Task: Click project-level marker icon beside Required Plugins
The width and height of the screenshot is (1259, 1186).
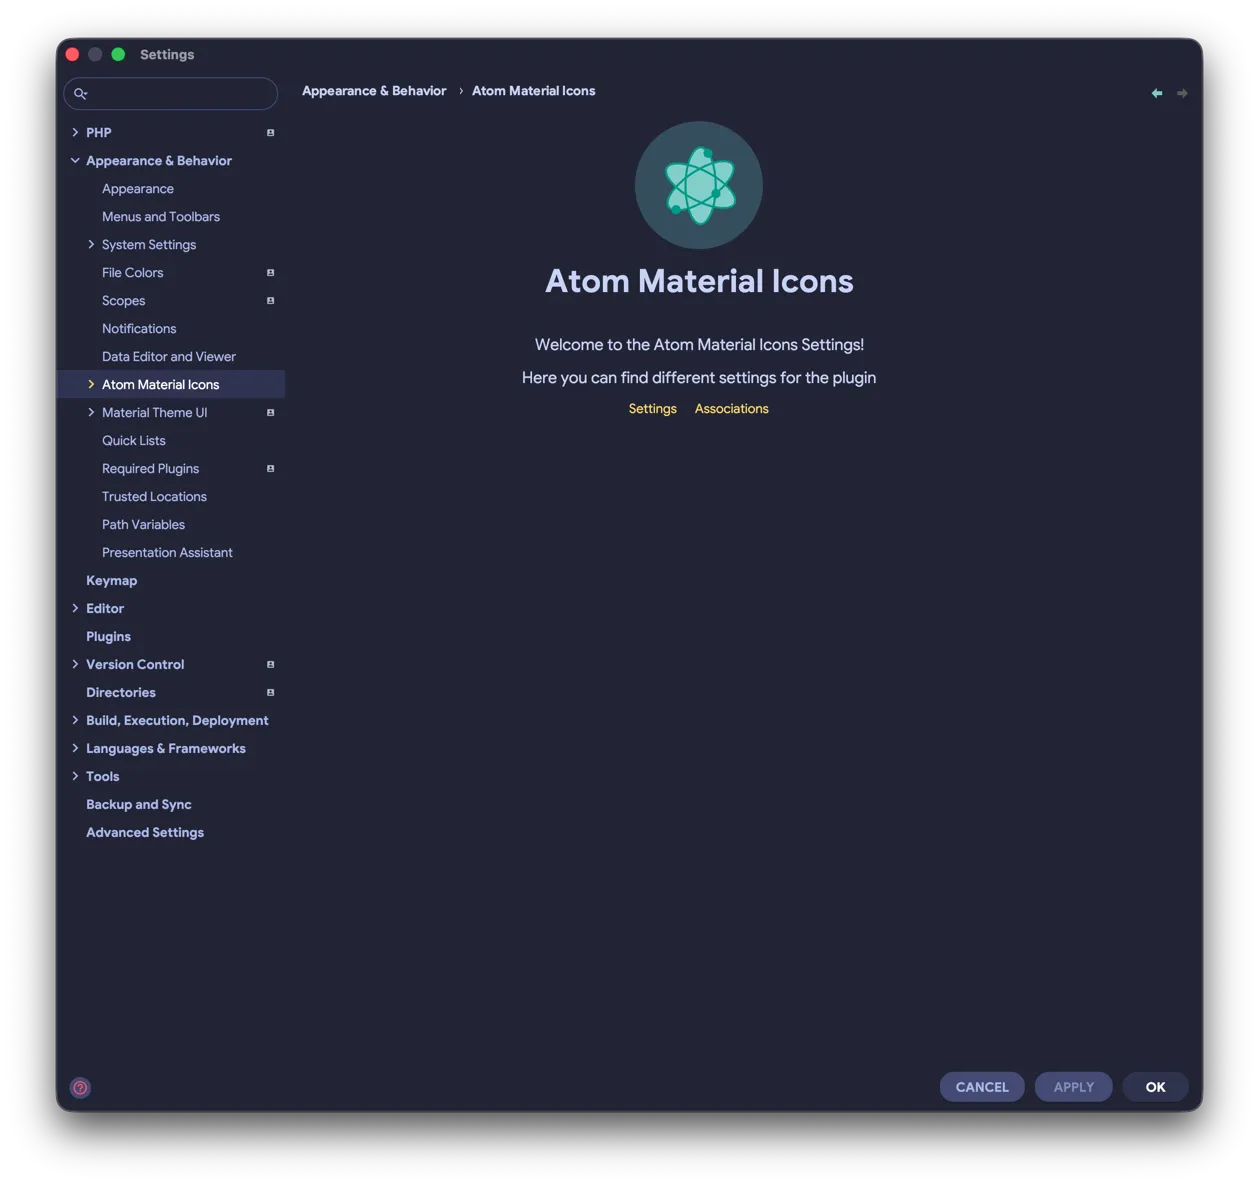Action: pos(270,468)
